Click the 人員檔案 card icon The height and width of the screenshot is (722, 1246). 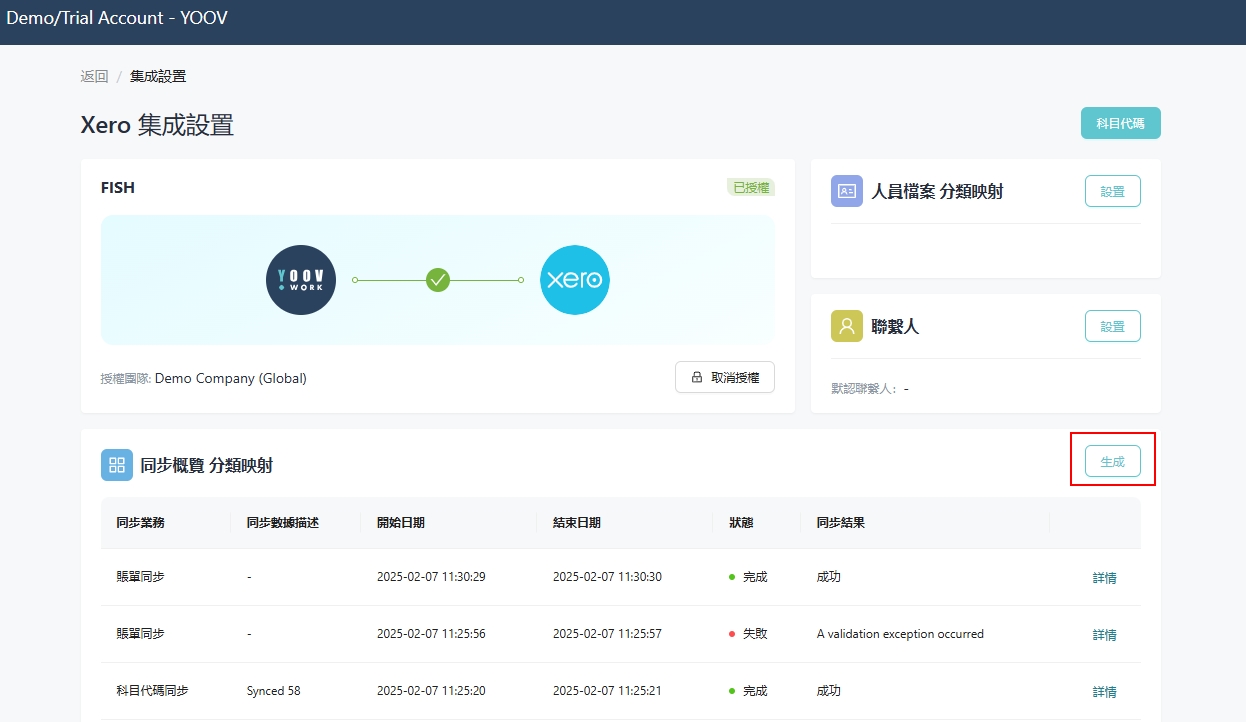click(847, 191)
